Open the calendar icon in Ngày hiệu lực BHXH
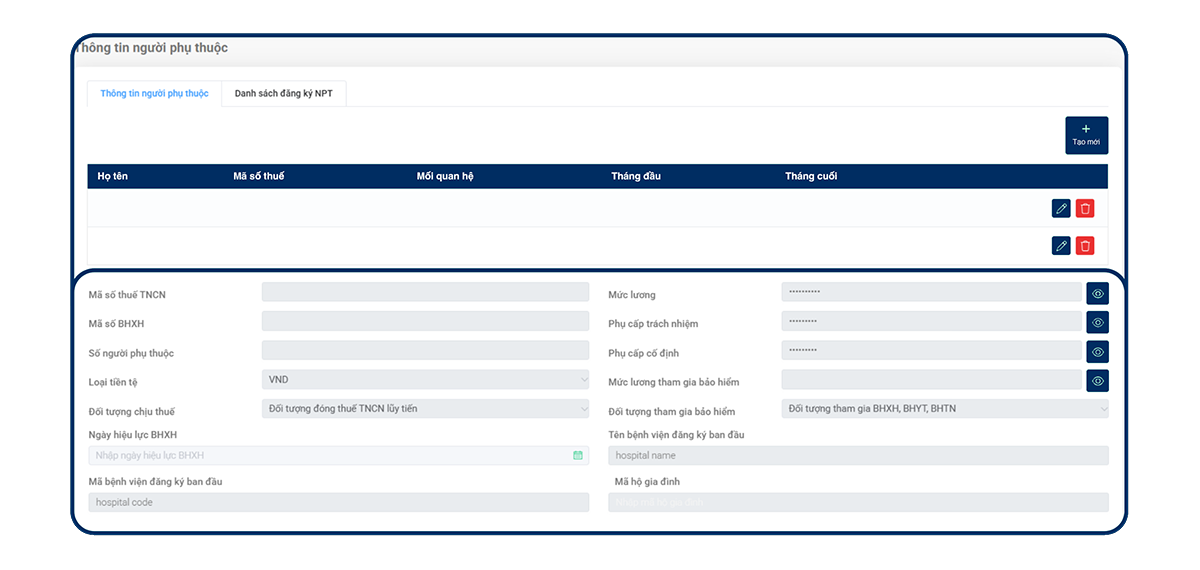Image resolution: width=1200 pixels, height=570 pixels. point(578,455)
